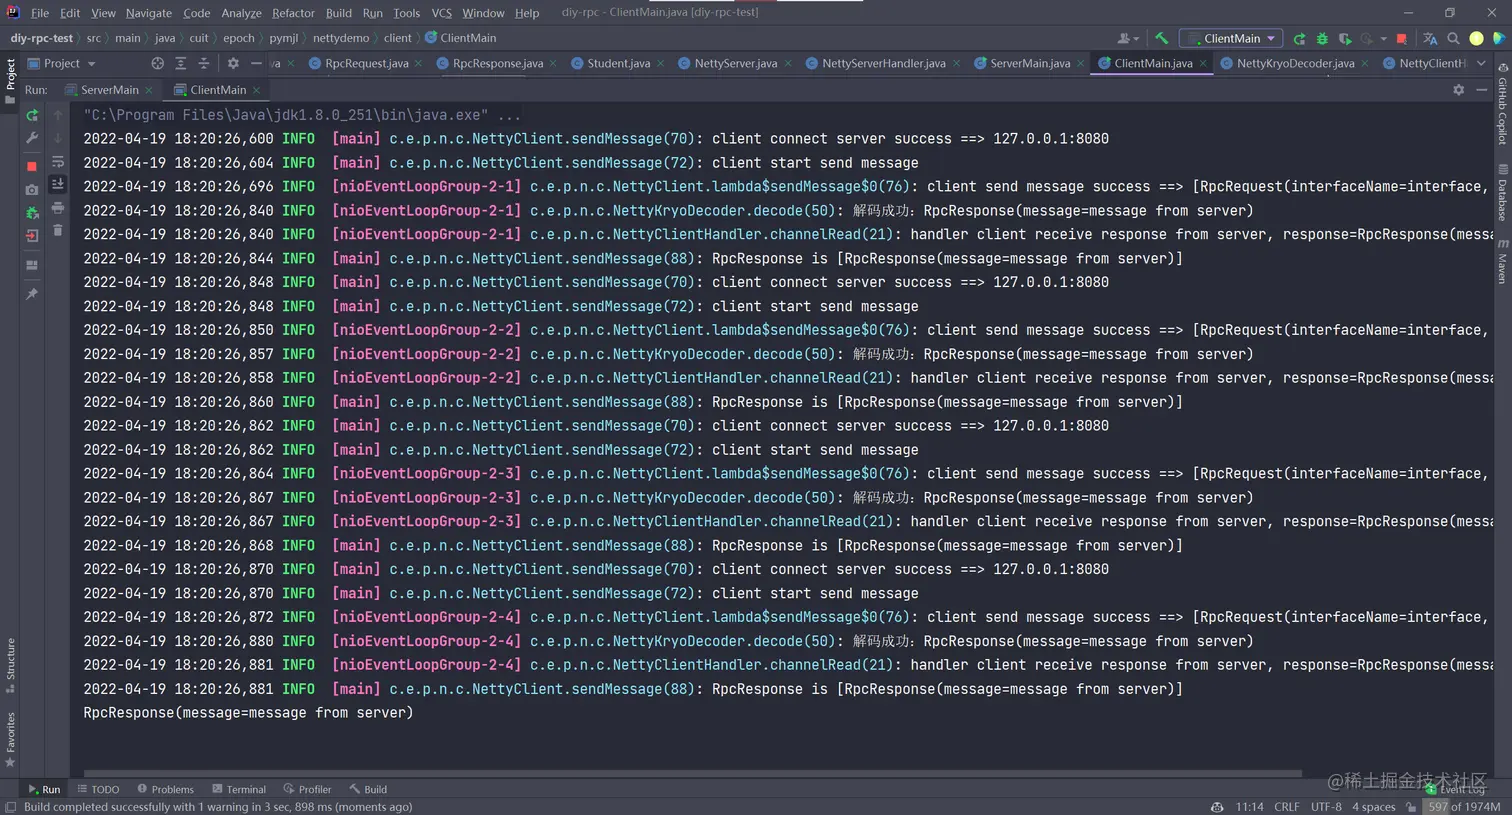Open the VCS menu
The image size is (1512, 815).
[441, 13]
